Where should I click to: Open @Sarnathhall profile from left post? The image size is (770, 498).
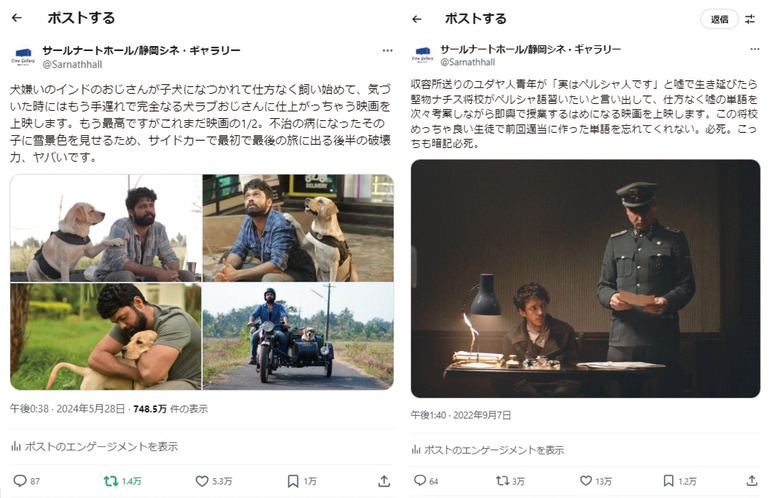(72, 64)
